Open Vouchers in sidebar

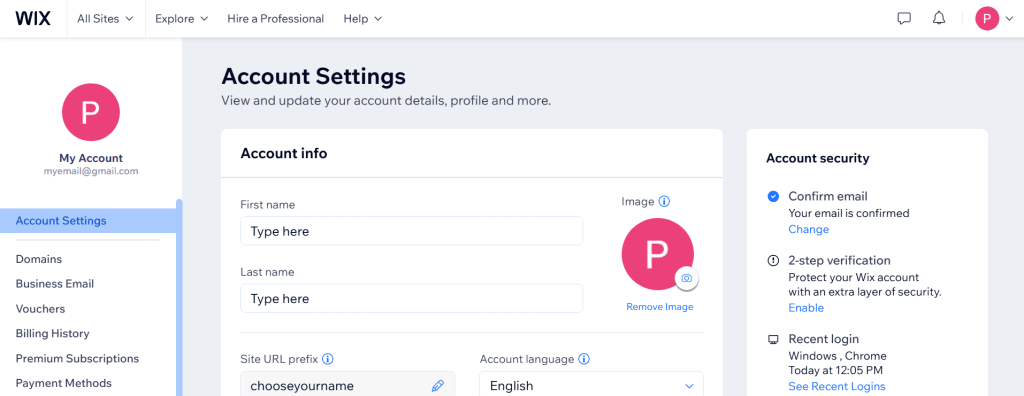click(x=40, y=308)
